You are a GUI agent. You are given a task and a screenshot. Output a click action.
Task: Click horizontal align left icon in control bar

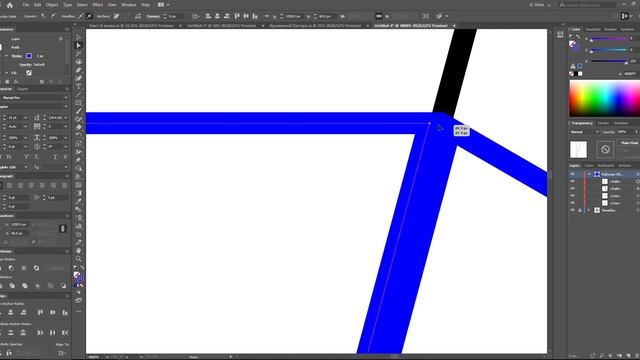click(208, 16)
